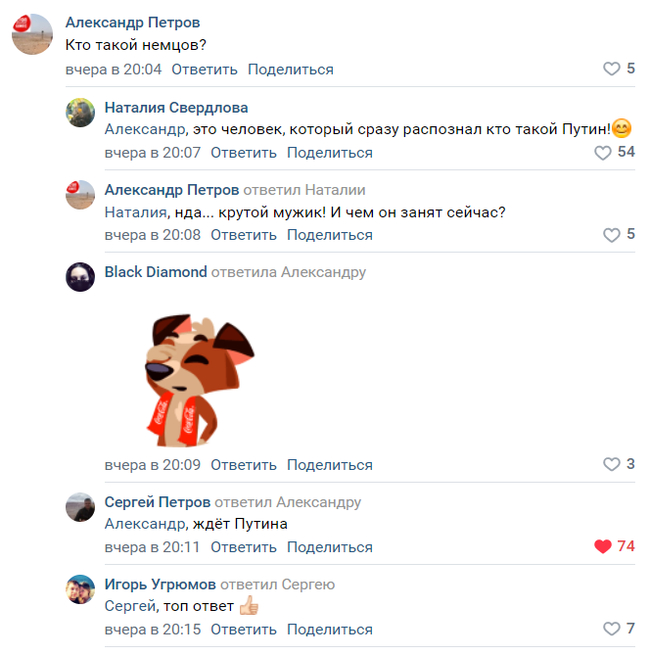This screenshot has width=650, height=655.
Task: Open Black Diamond's avatar picture
Action: pyautogui.click(x=80, y=277)
